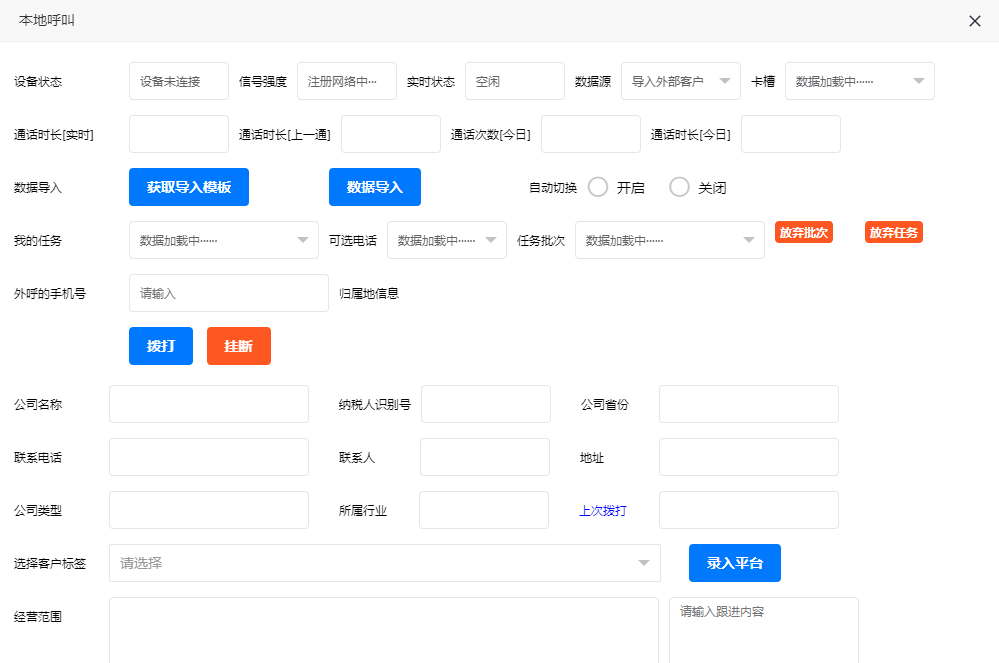Click the 通话时长[今日] field

pyautogui.click(x=791, y=134)
